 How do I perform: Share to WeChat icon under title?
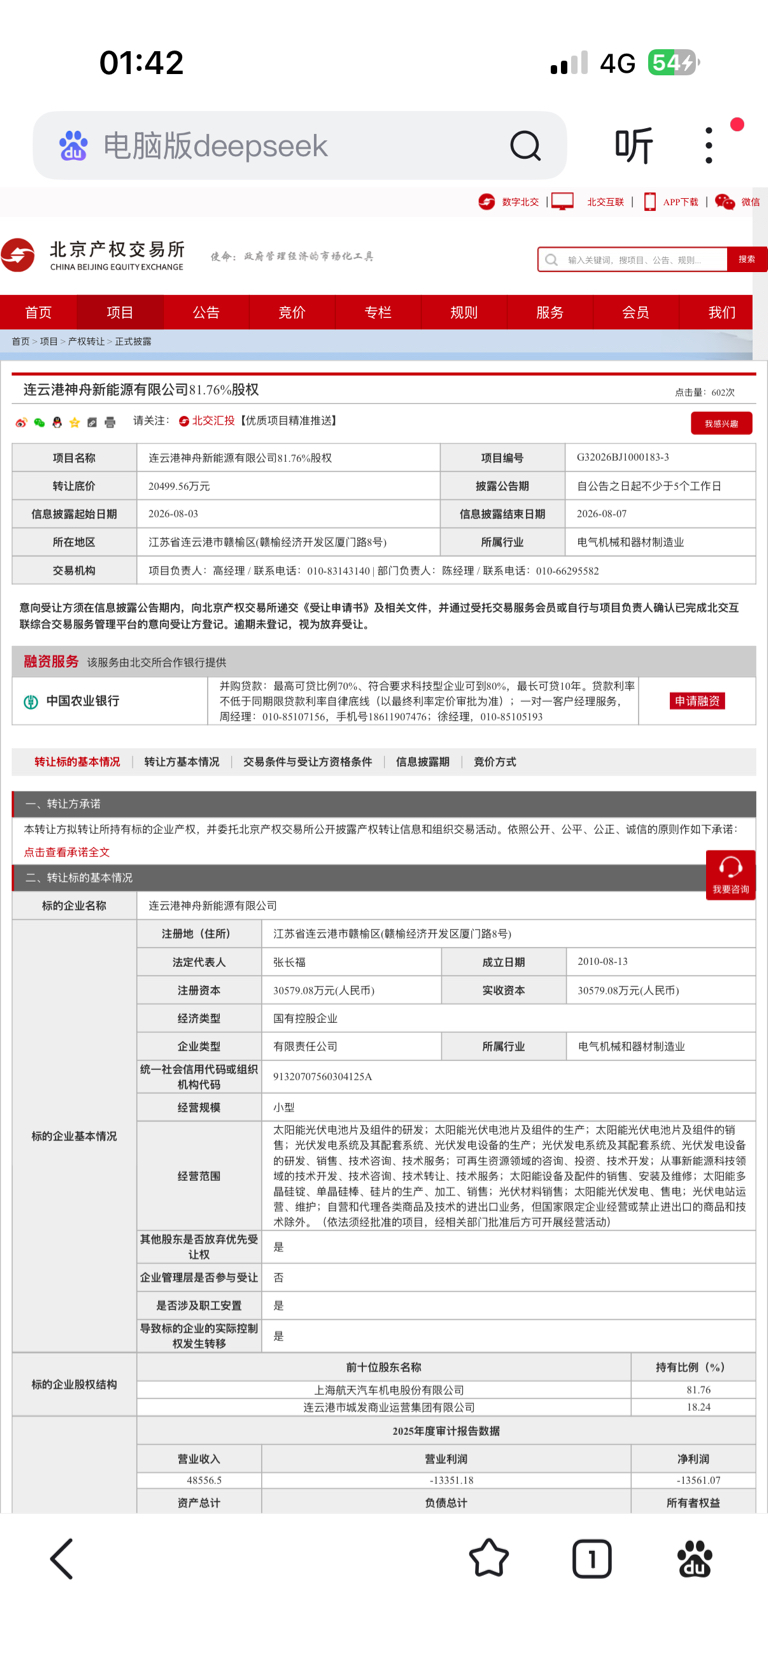point(39,423)
